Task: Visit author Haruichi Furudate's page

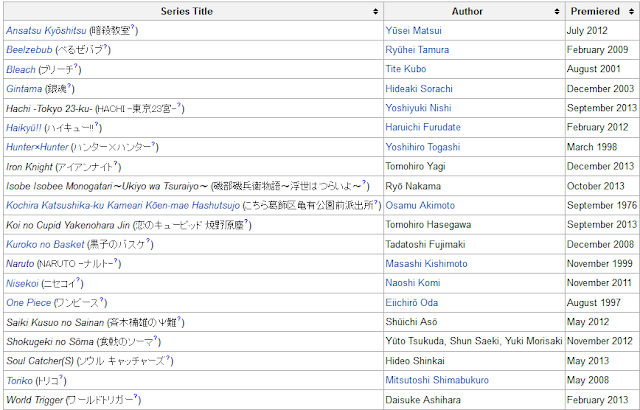Action: 423,127
